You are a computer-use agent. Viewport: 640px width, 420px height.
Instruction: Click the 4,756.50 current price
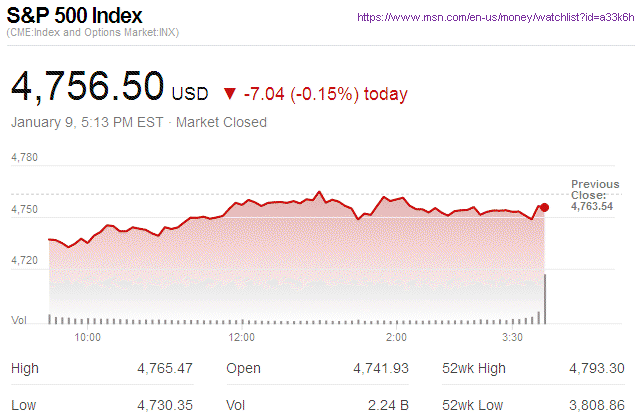point(87,86)
